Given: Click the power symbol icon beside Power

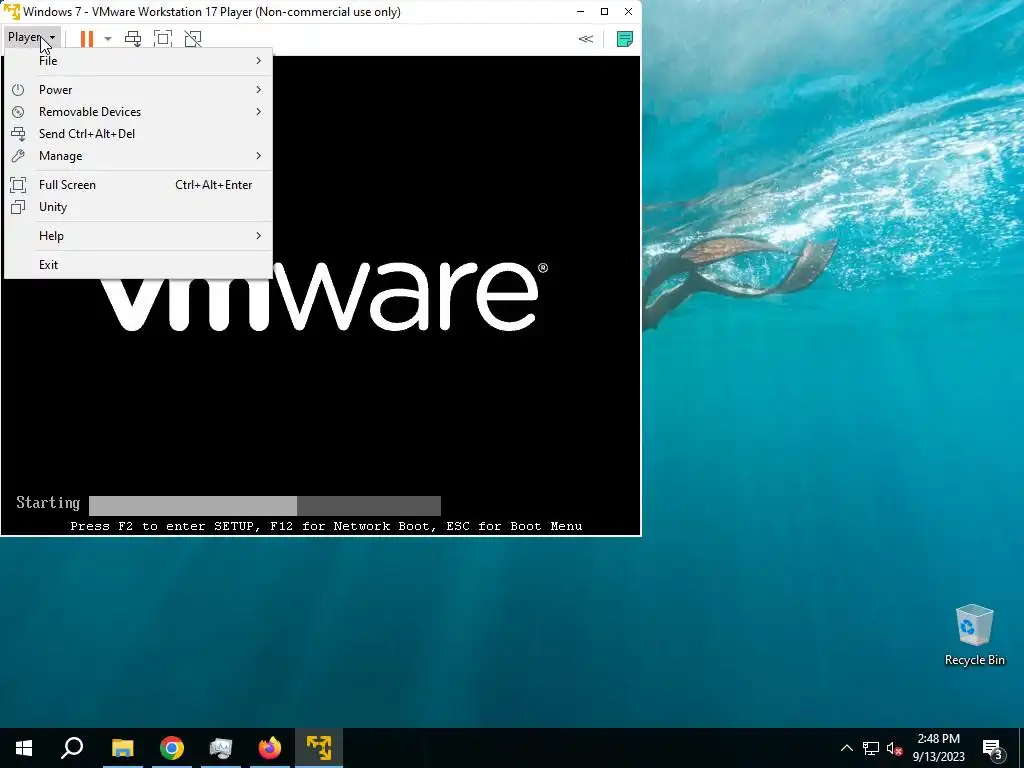Looking at the screenshot, I should 18,89.
